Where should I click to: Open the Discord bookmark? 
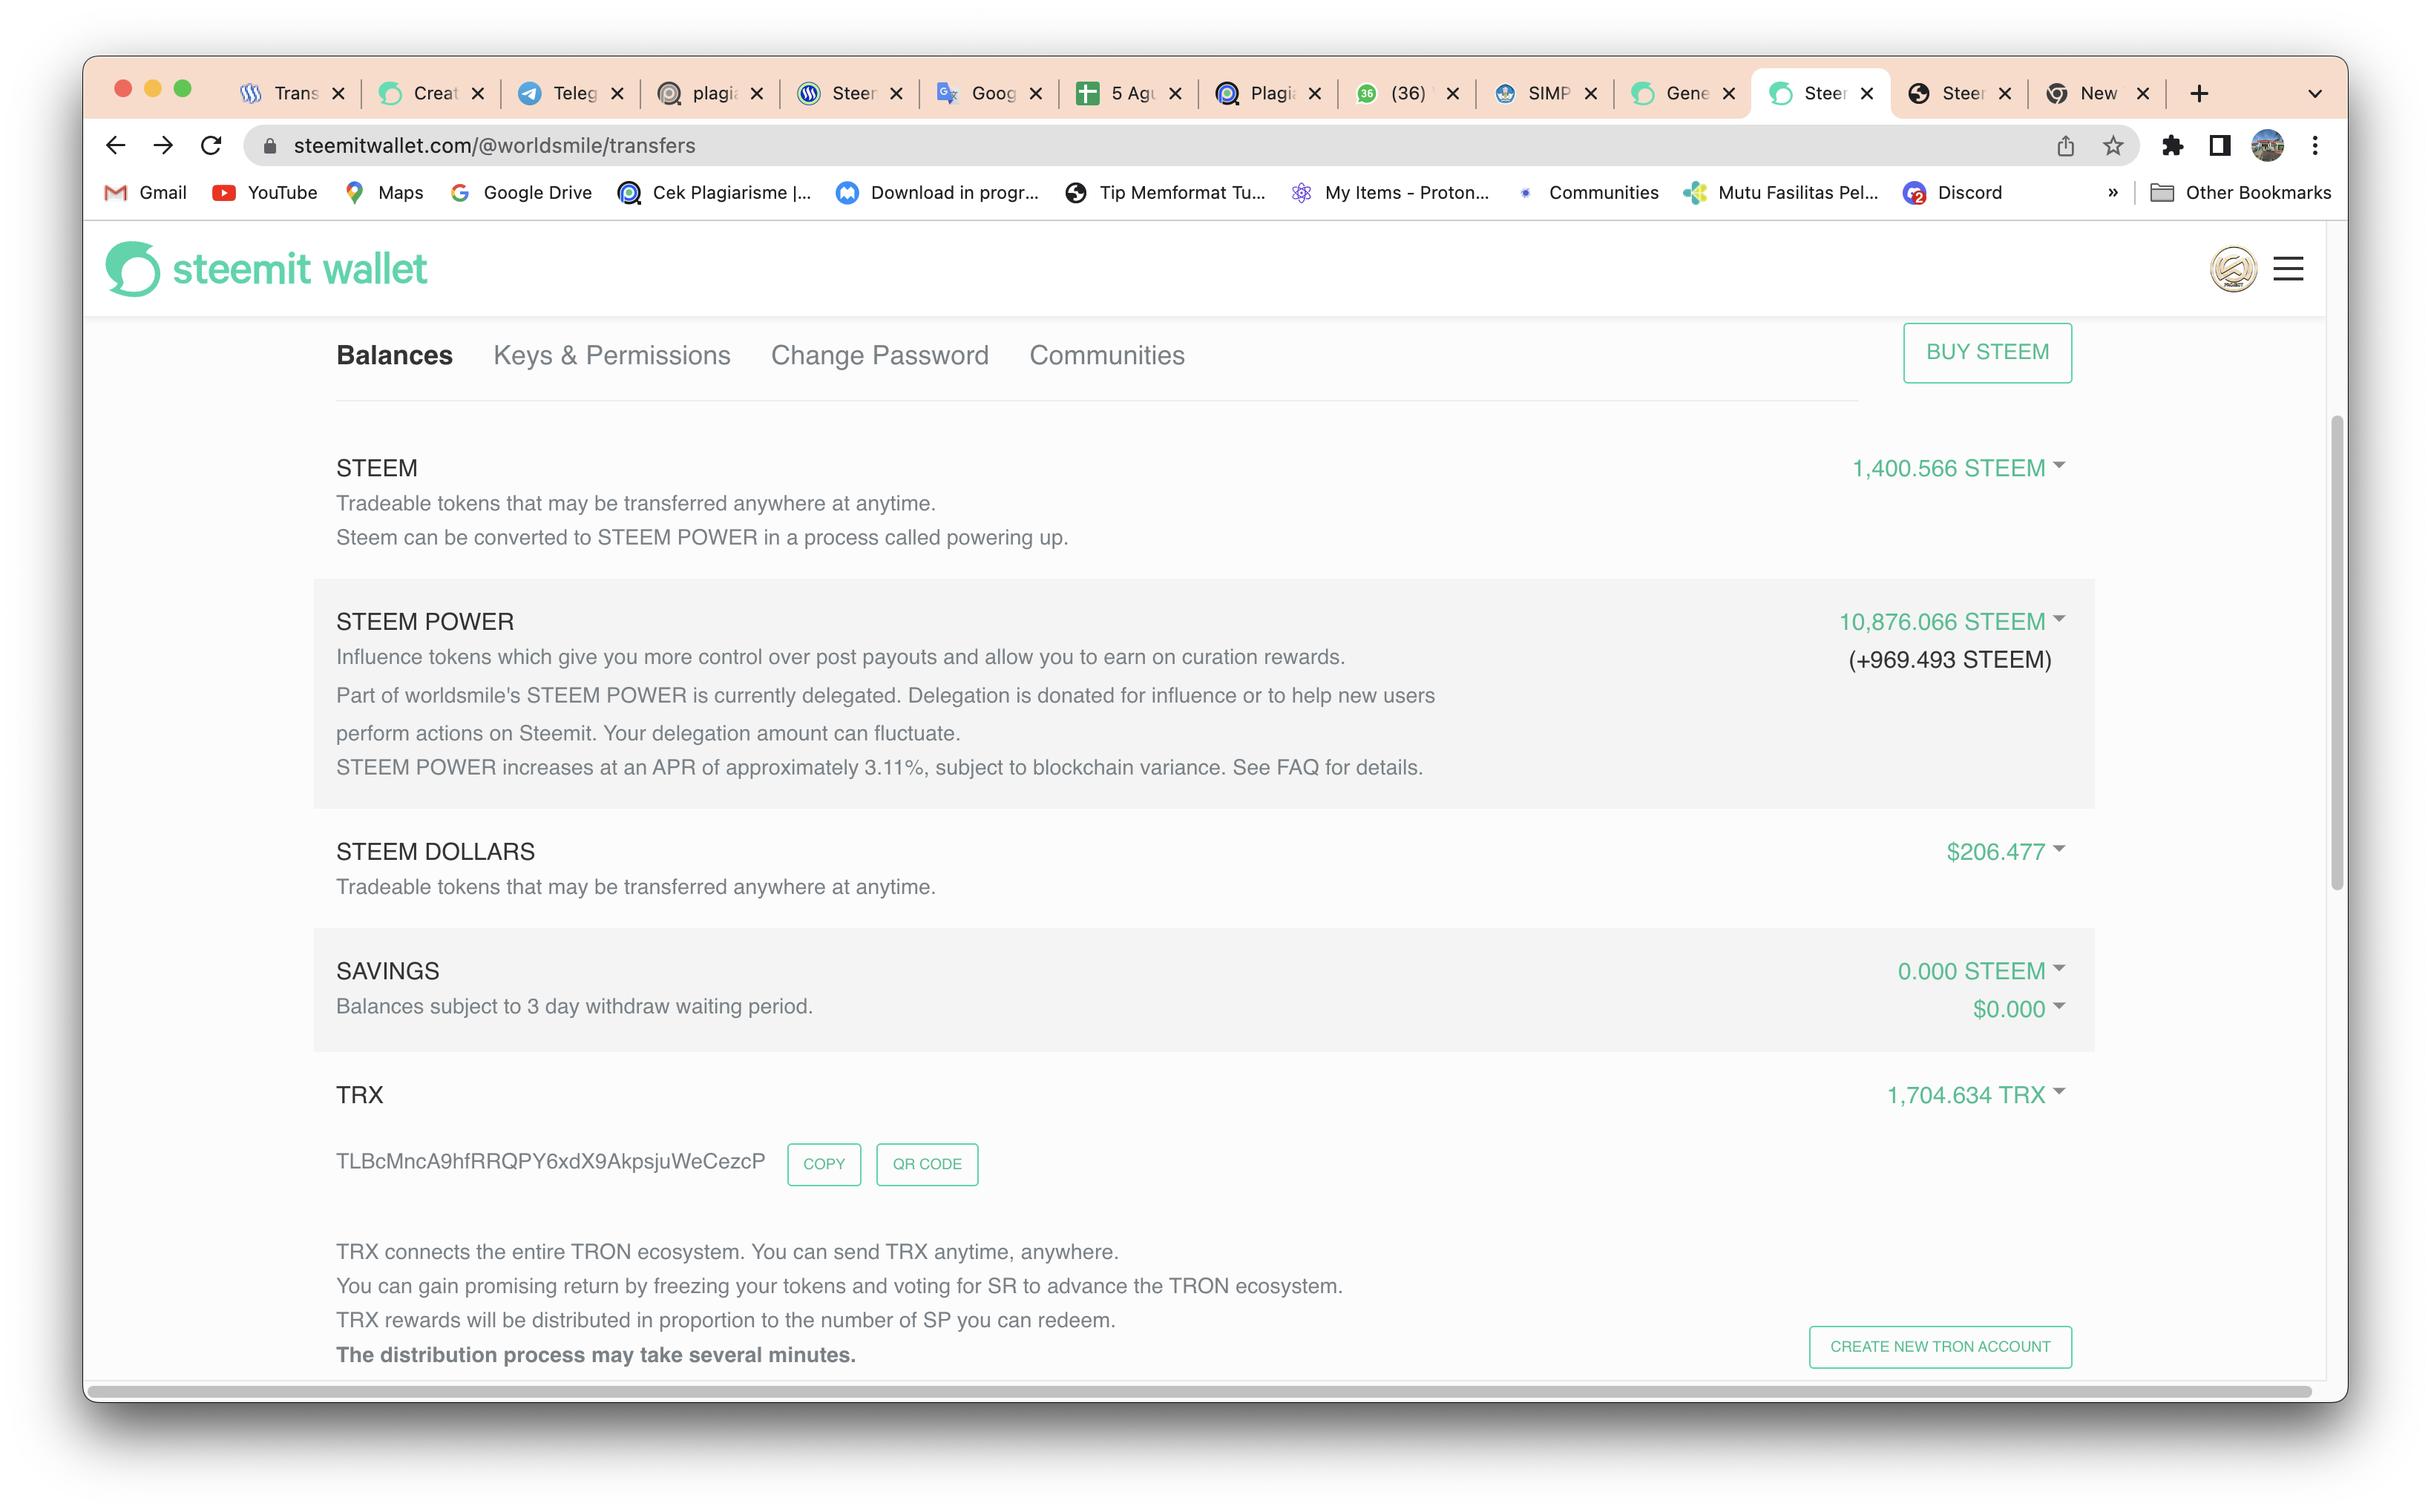(x=1953, y=193)
